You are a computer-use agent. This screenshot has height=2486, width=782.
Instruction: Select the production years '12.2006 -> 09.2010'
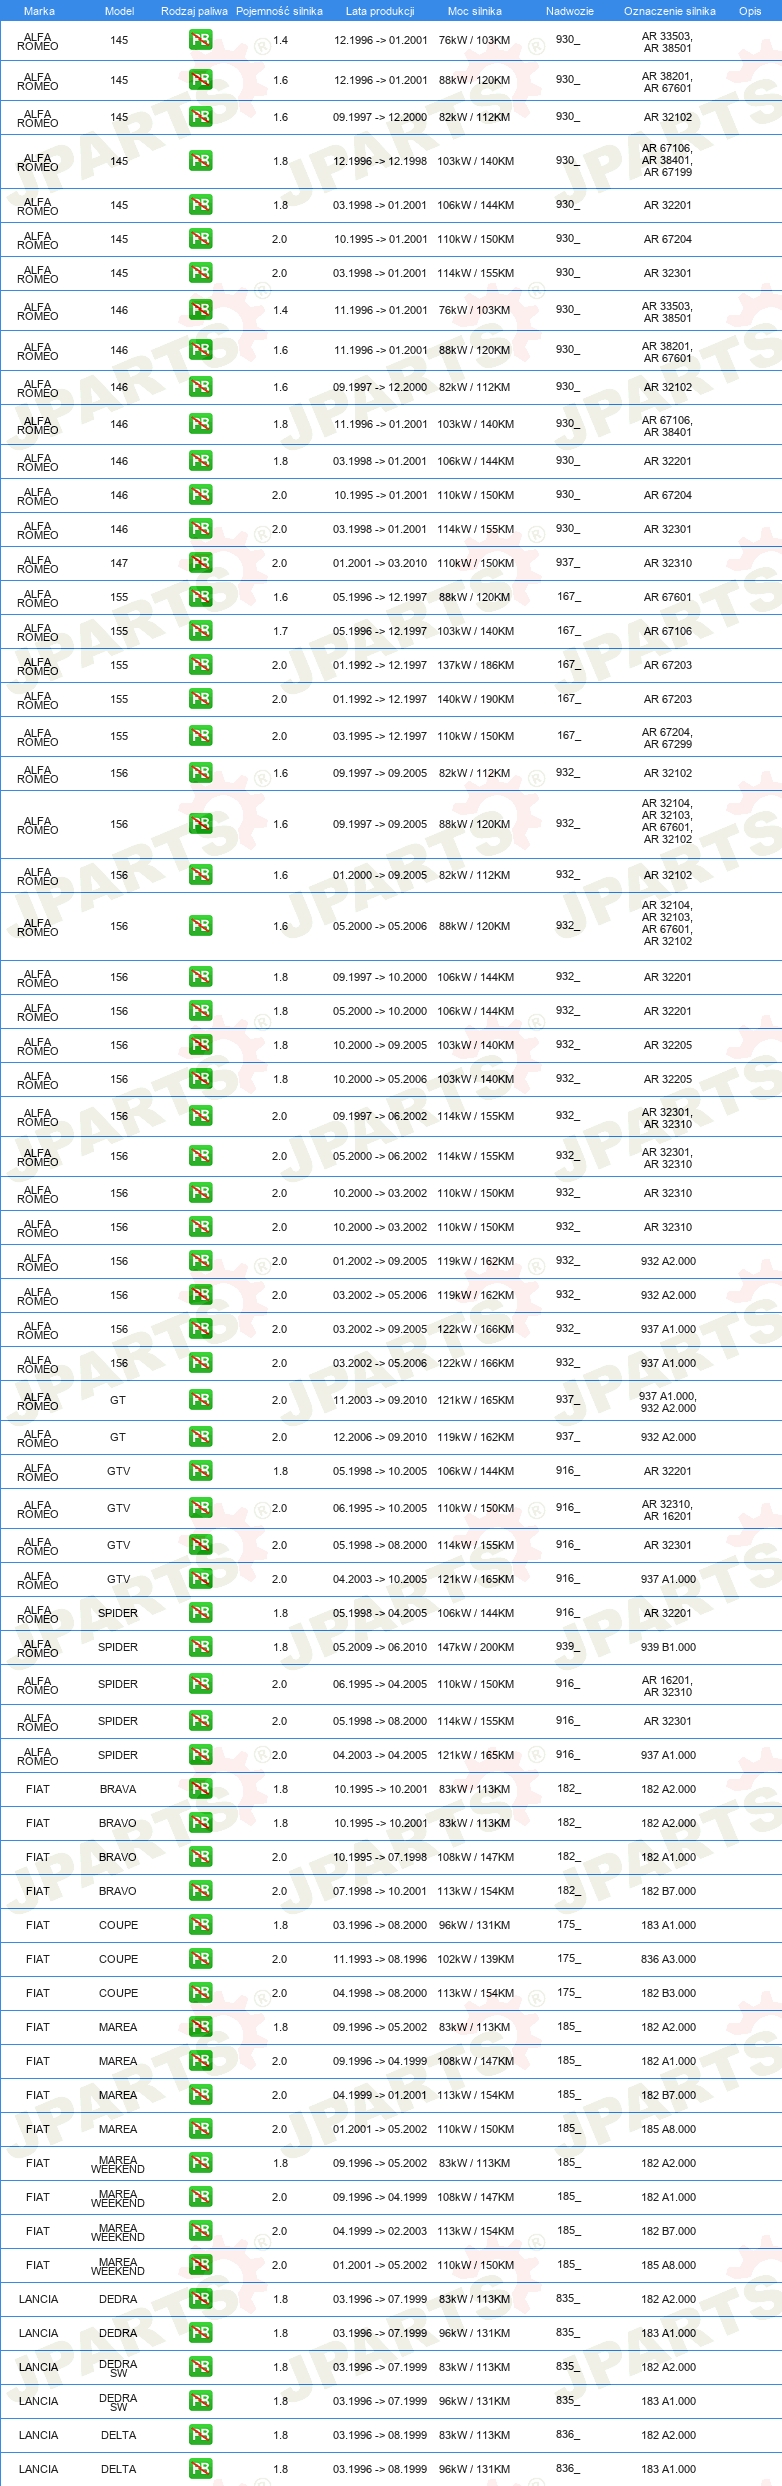pyautogui.click(x=380, y=1437)
